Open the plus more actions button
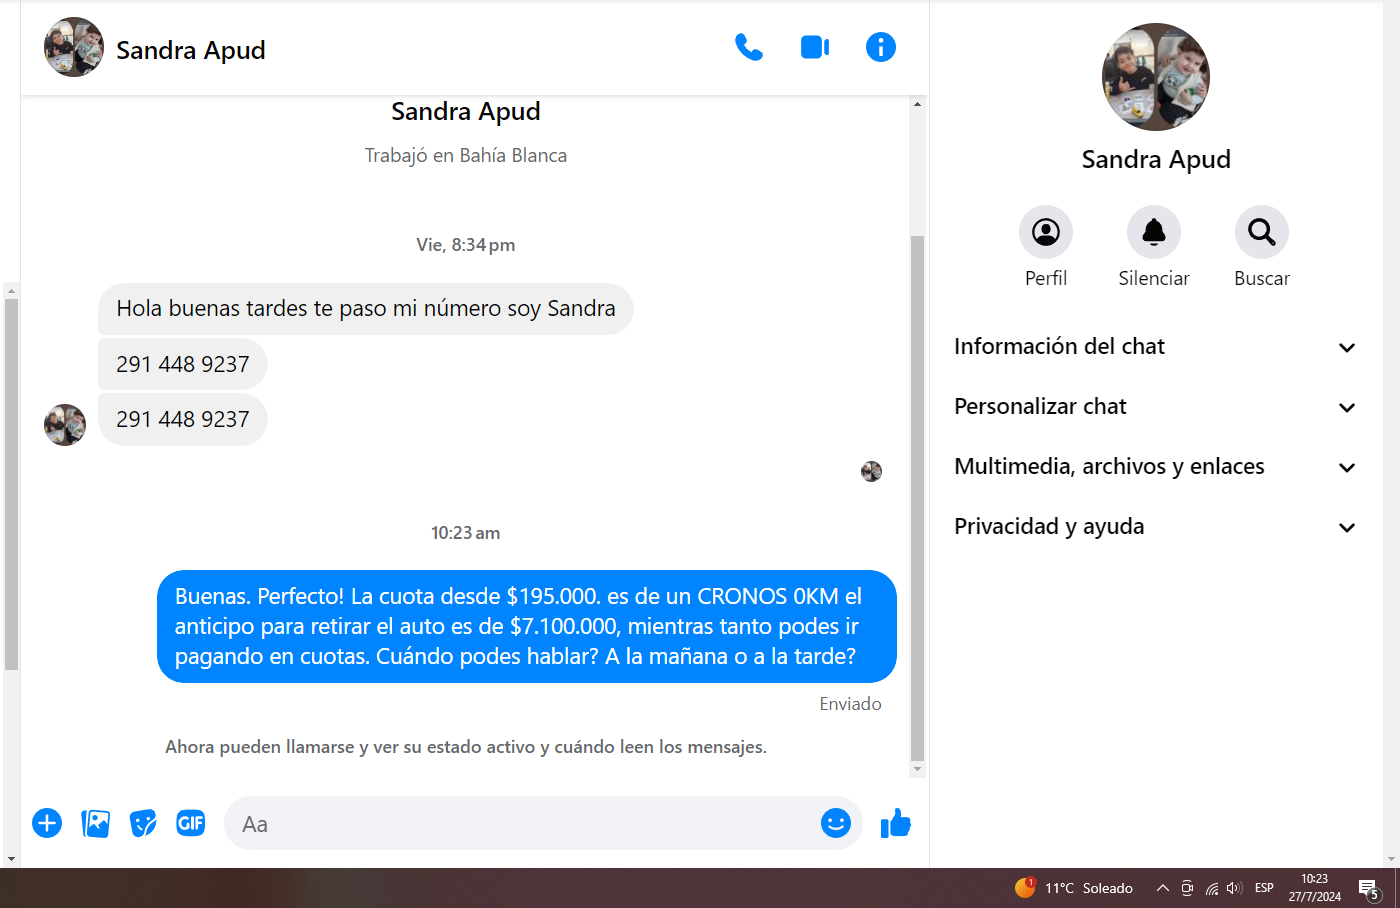The width and height of the screenshot is (1400, 908). [47, 823]
